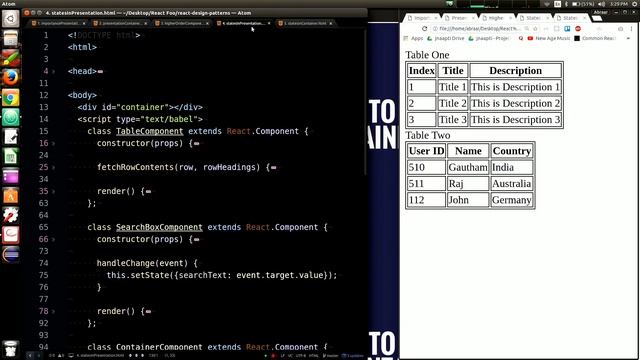640x360 pixels.
Task: Open the jnaapti Drive bookmark
Action: (445, 38)
